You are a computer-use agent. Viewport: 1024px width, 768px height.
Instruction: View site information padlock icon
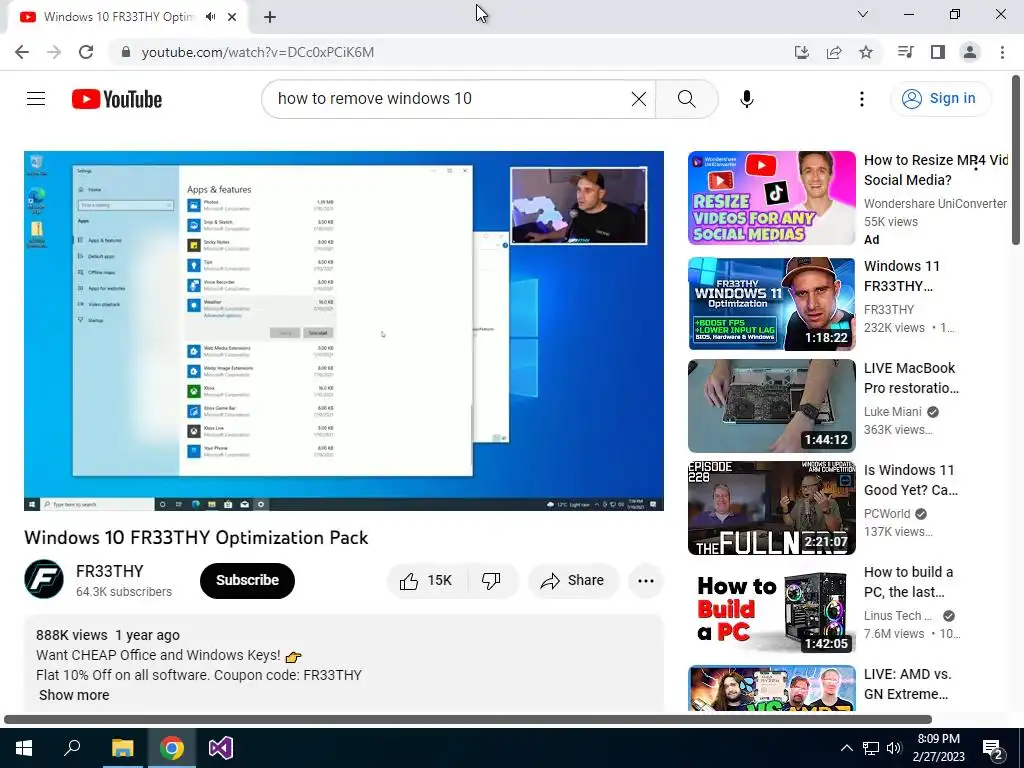tap(126, 52)
